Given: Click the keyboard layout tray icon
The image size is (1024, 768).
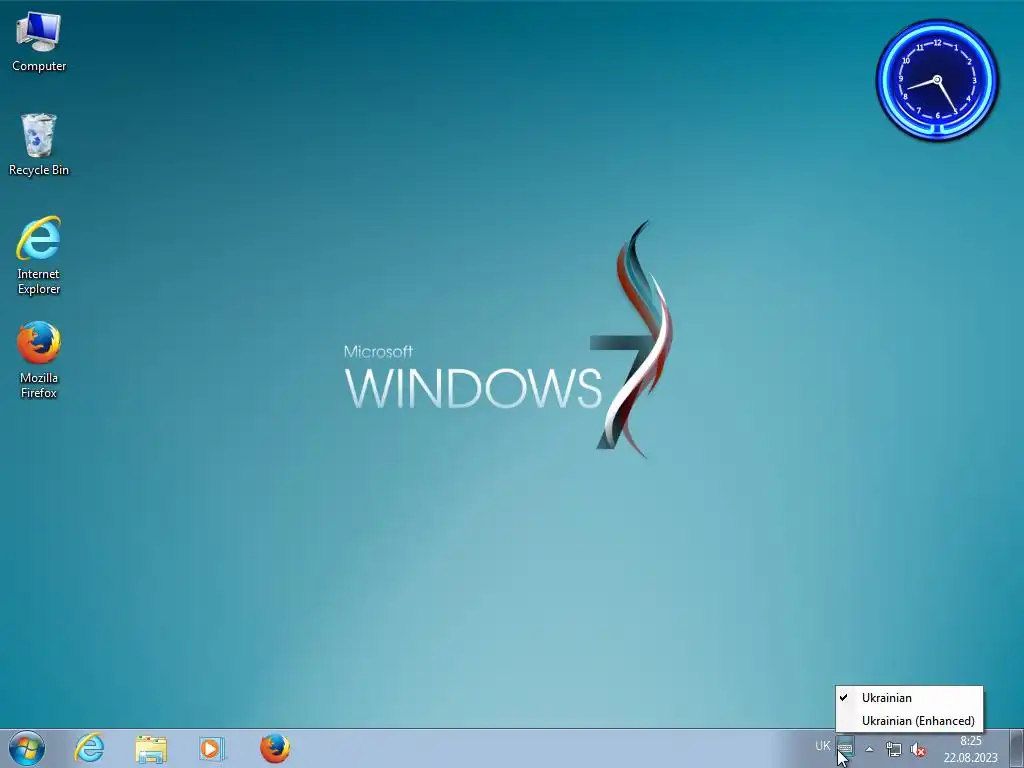Looking at the screenshot, I should point(845,746).
